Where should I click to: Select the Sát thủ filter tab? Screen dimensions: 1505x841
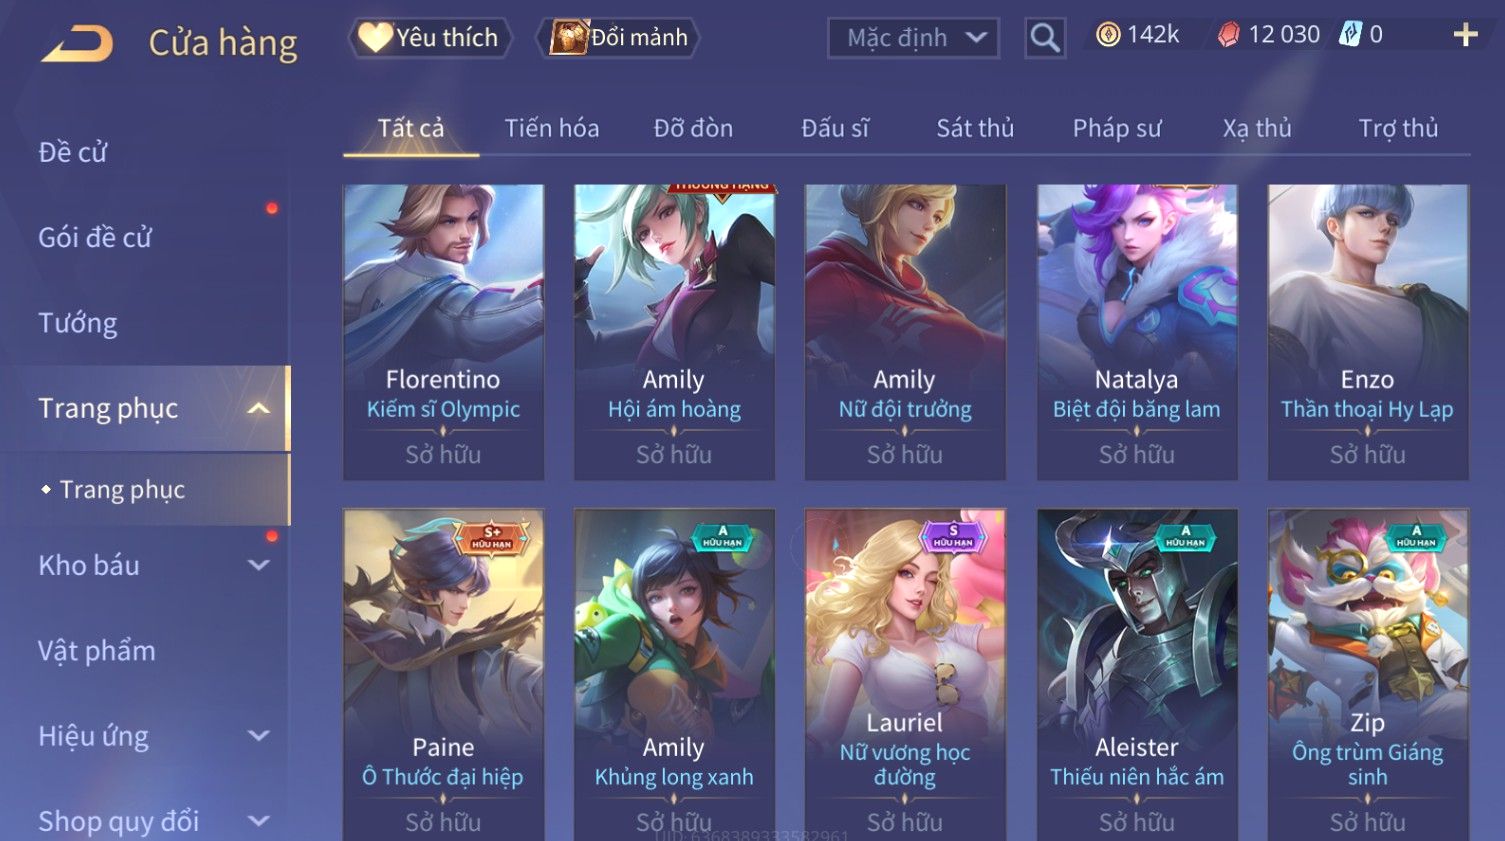(975, 128)
